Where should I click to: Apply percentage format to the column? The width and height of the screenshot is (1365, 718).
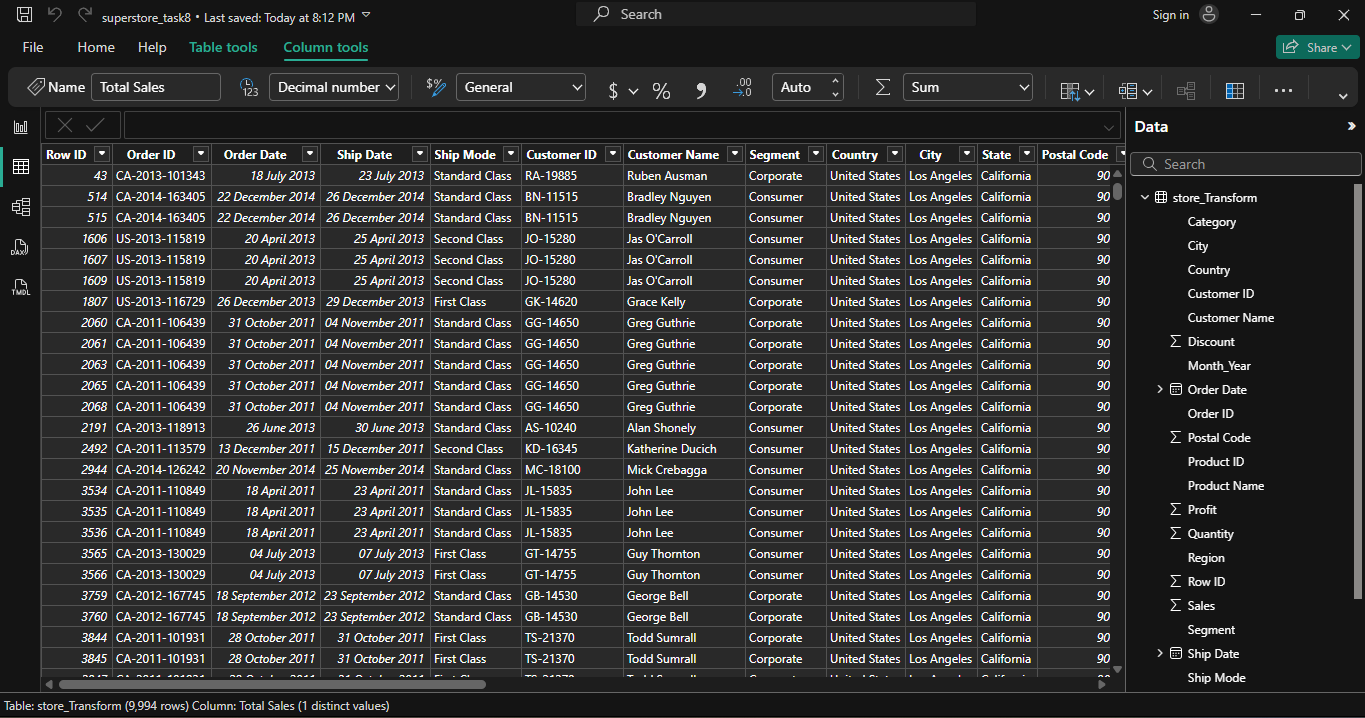[660, 89]
